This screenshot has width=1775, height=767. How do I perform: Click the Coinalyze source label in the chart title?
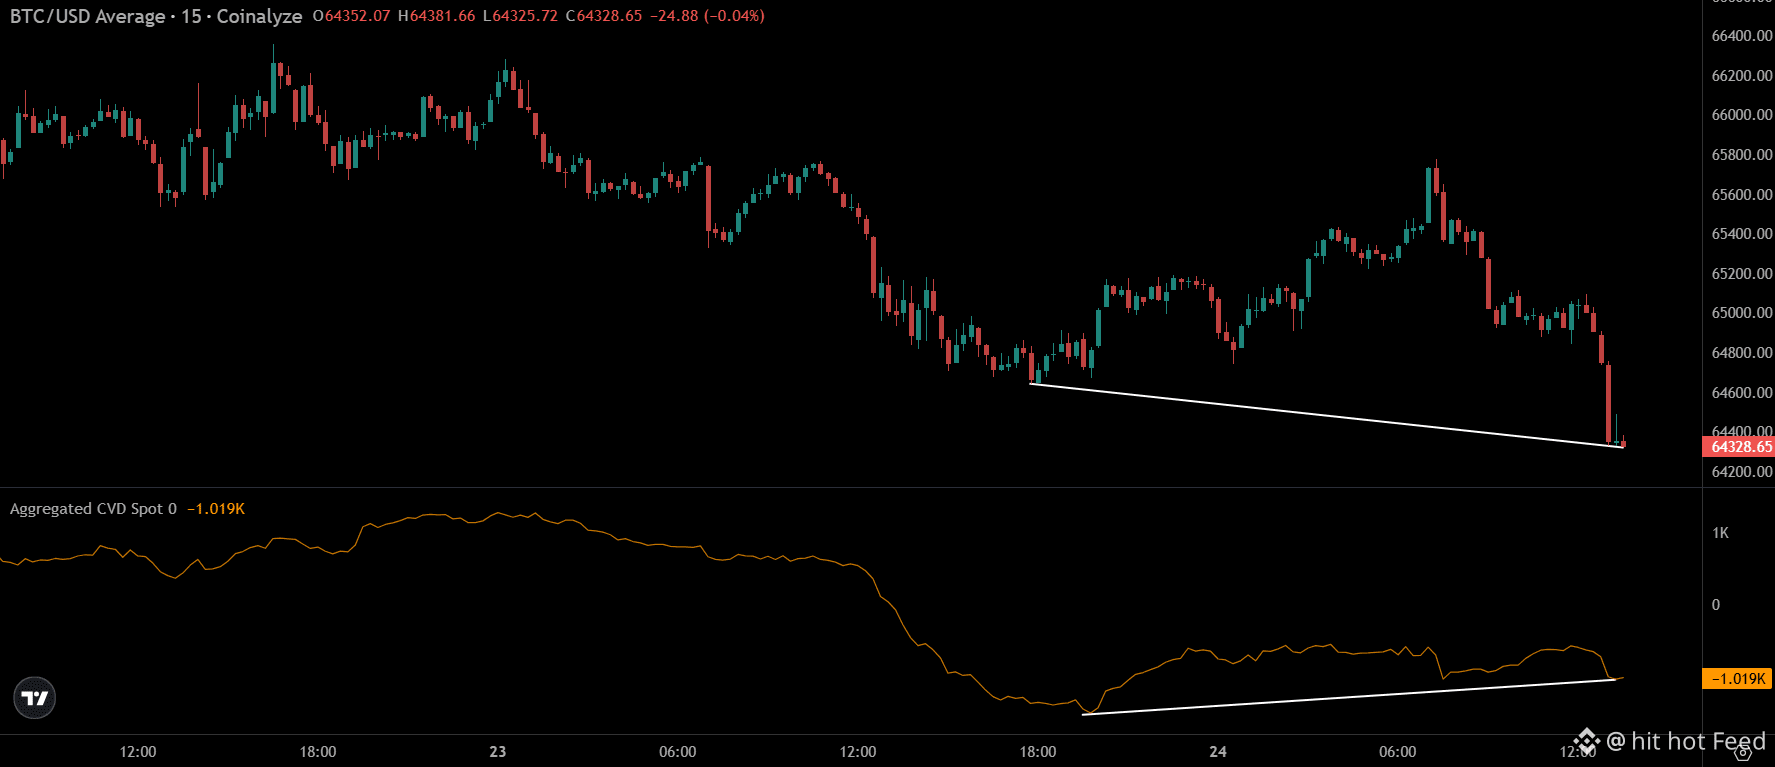pos(259,16)
